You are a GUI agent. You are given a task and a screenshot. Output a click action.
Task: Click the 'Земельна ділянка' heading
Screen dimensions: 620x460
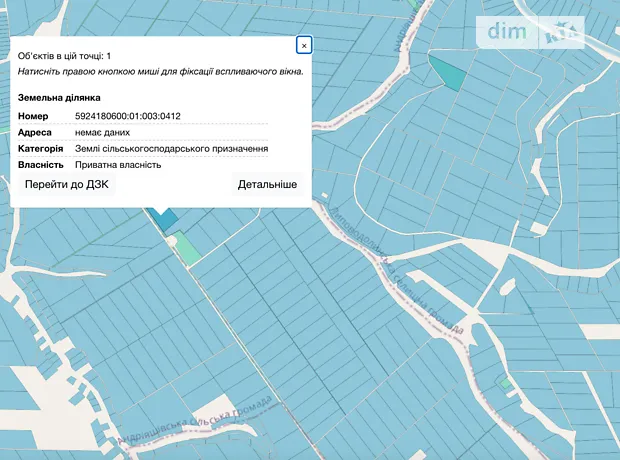pyautogui.click(x=59, y=98)
